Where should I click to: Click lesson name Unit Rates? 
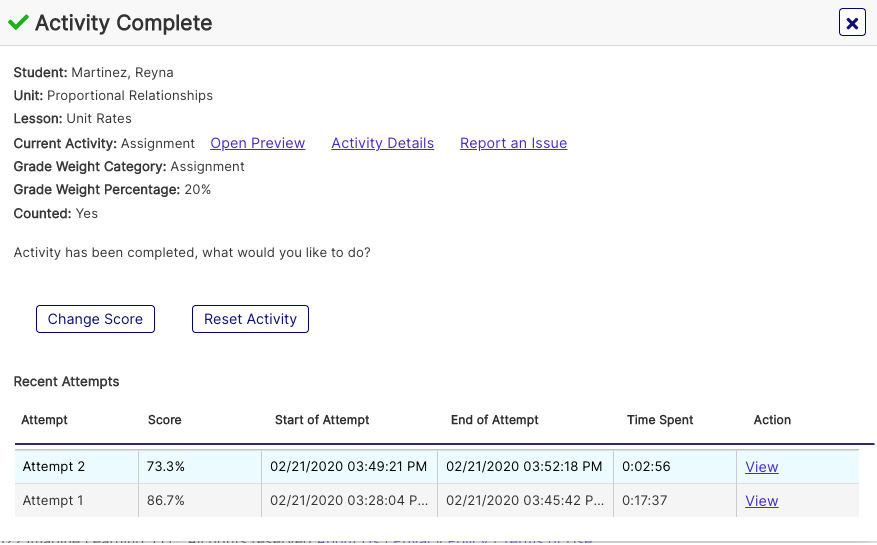click(x=99, y=119)
